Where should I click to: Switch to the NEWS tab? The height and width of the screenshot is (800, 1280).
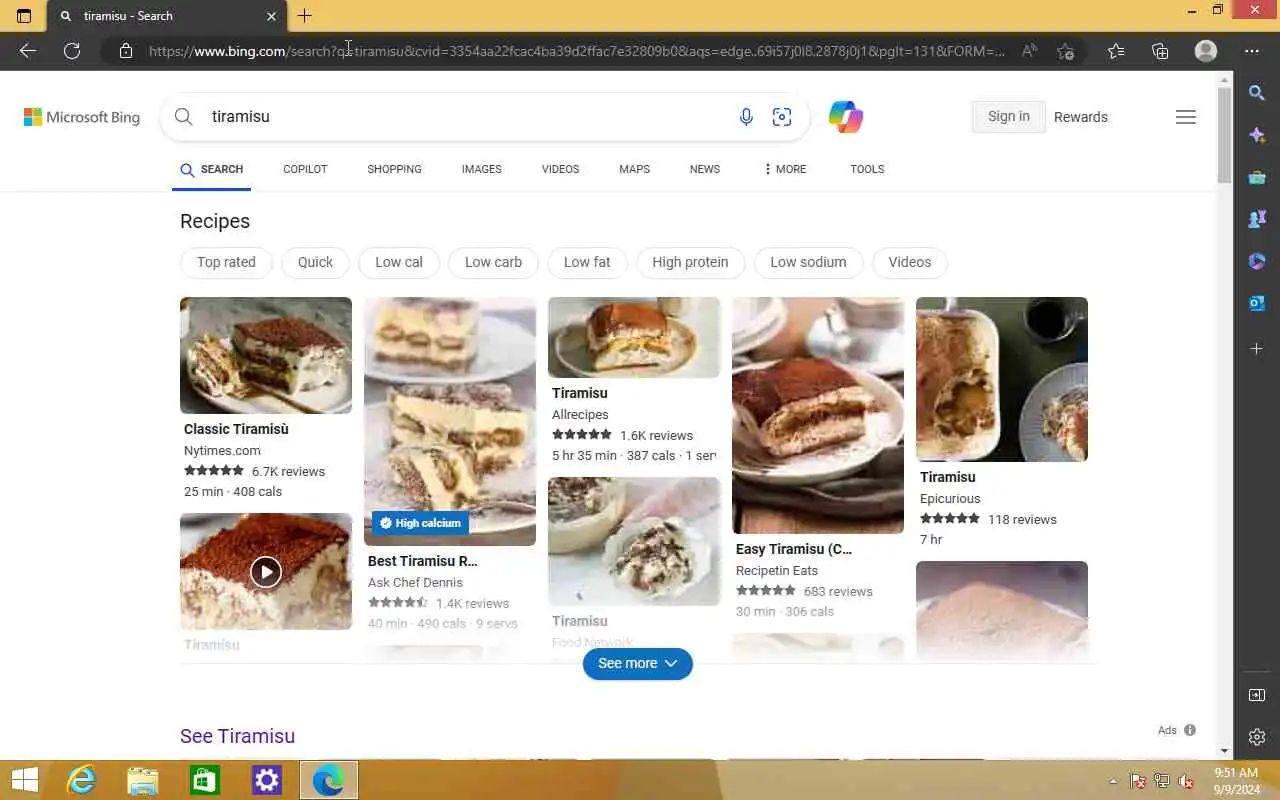pos(704,169)
